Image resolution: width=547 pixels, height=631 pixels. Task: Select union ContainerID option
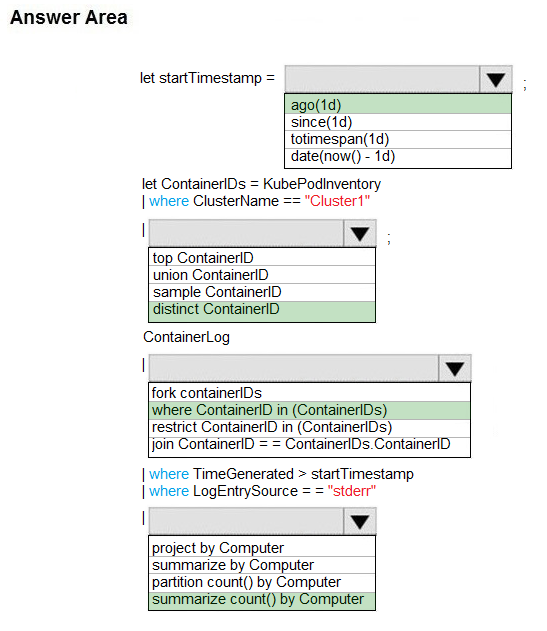coord(262,275)
